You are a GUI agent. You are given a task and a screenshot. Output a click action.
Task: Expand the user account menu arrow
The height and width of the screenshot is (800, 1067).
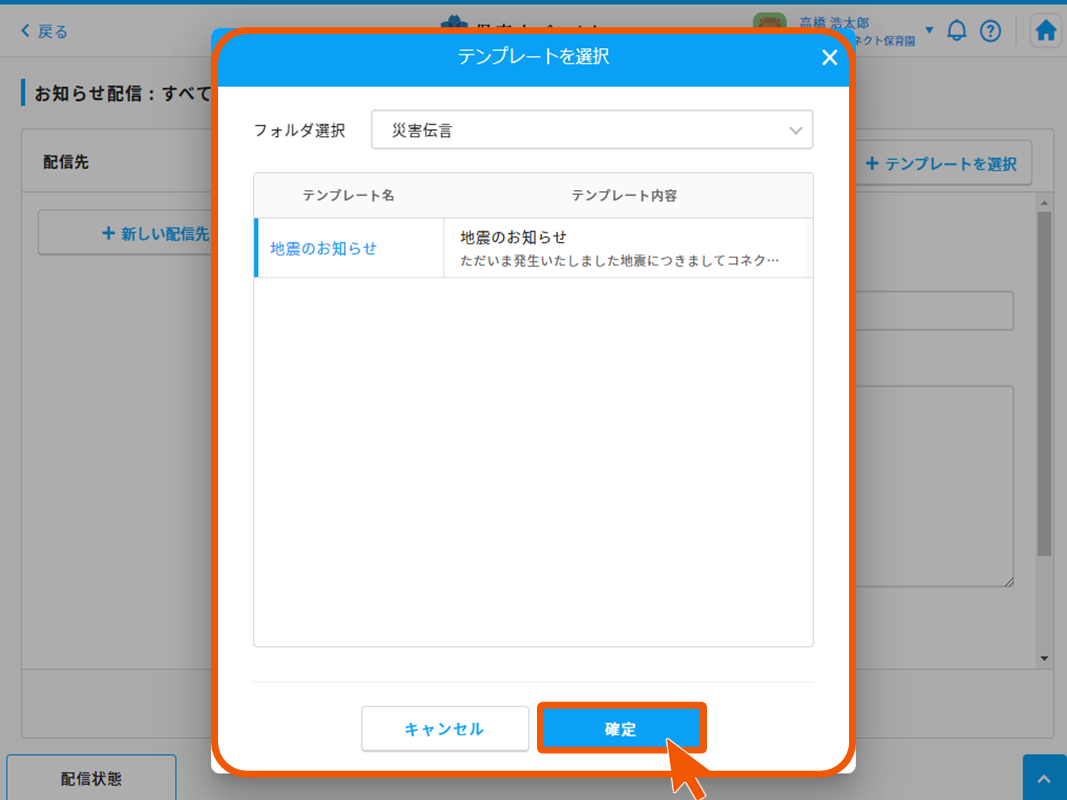pyautogui.click(x=929, y=30)
